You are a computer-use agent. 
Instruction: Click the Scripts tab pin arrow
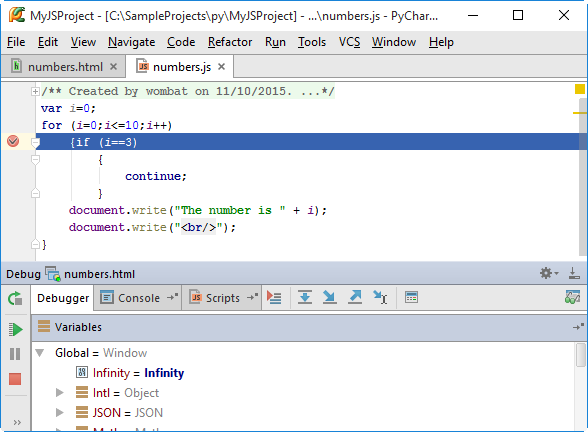tap(252, 297)
